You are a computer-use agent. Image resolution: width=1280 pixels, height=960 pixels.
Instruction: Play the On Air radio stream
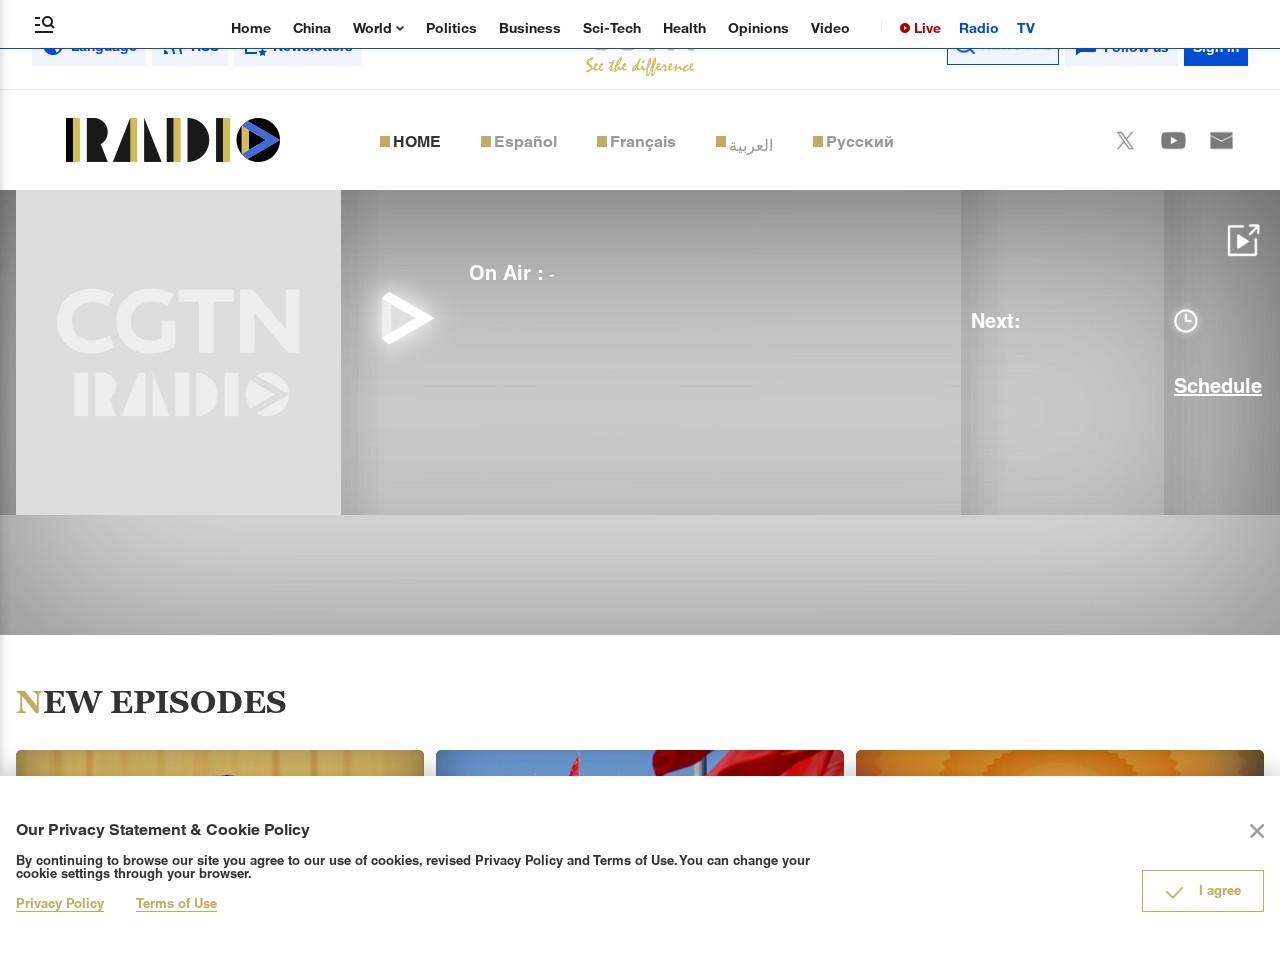pyautogui.click(x=406, y=318)
